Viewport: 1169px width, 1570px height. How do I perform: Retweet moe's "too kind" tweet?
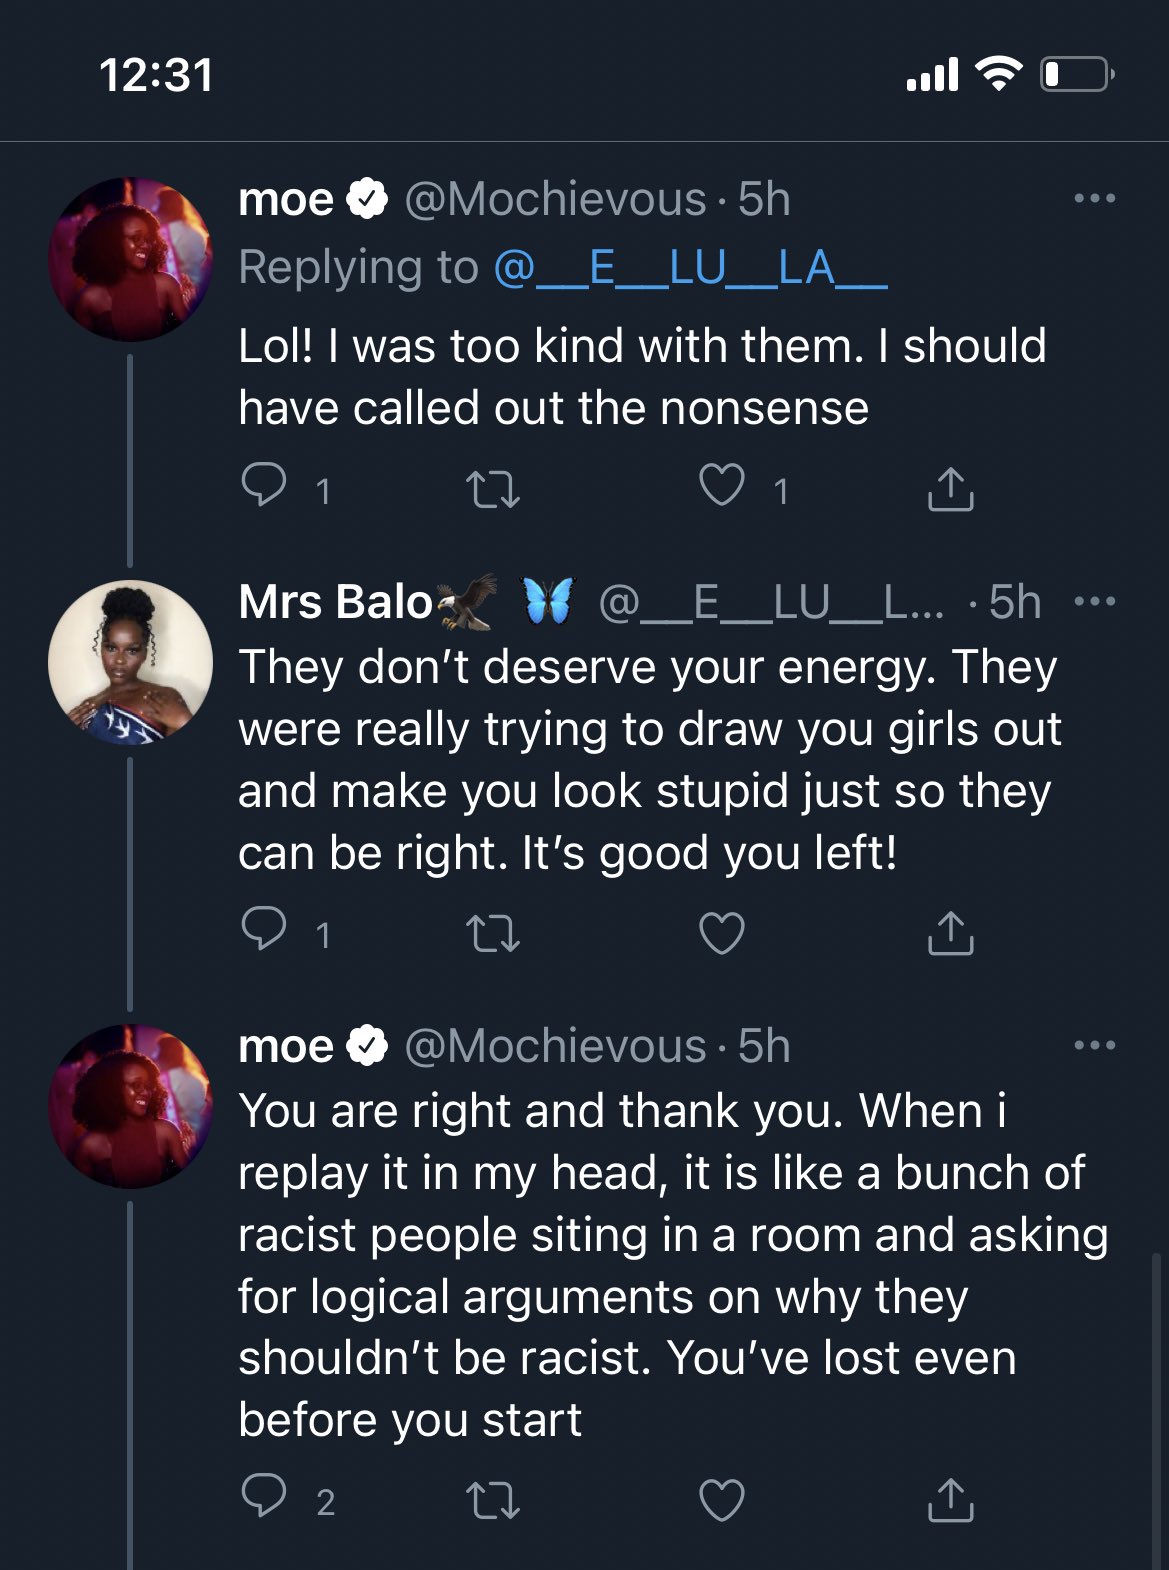493,489
